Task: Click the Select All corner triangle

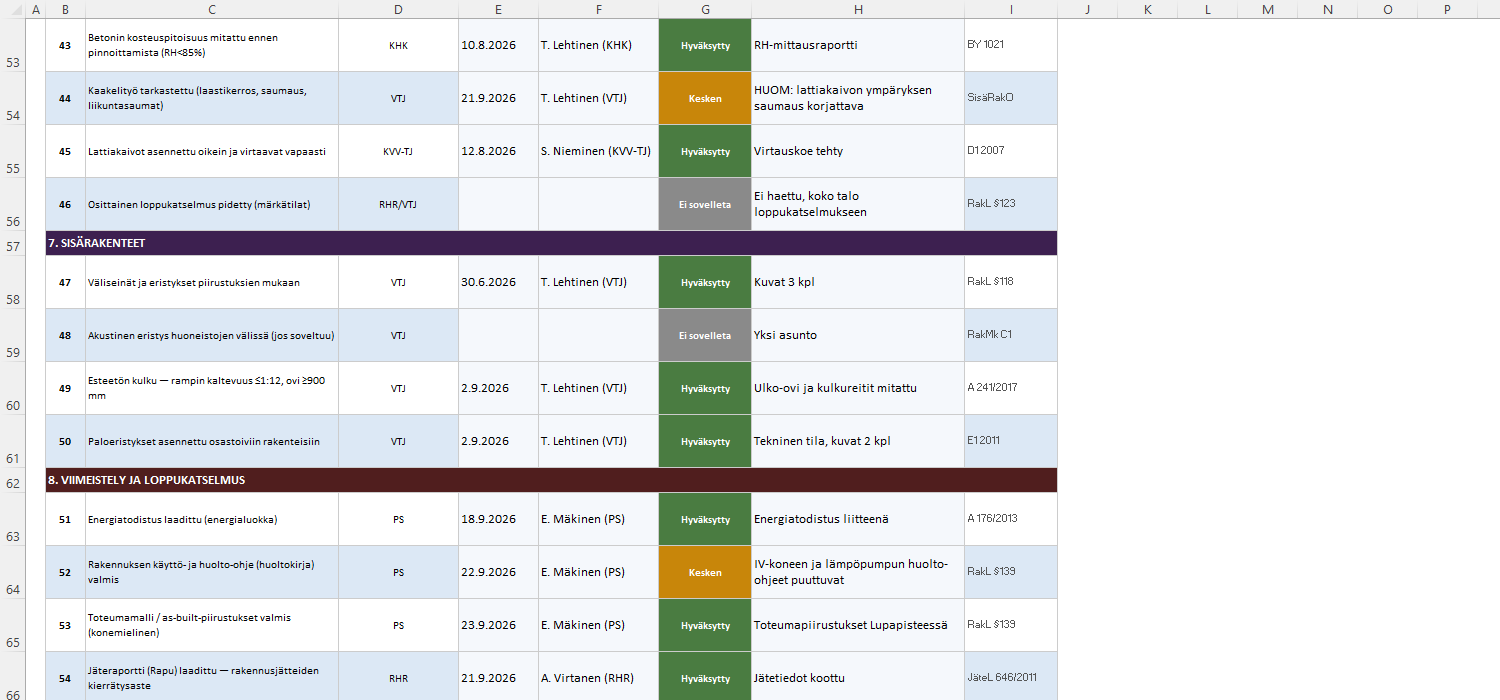Action: [x=12, y=9]
